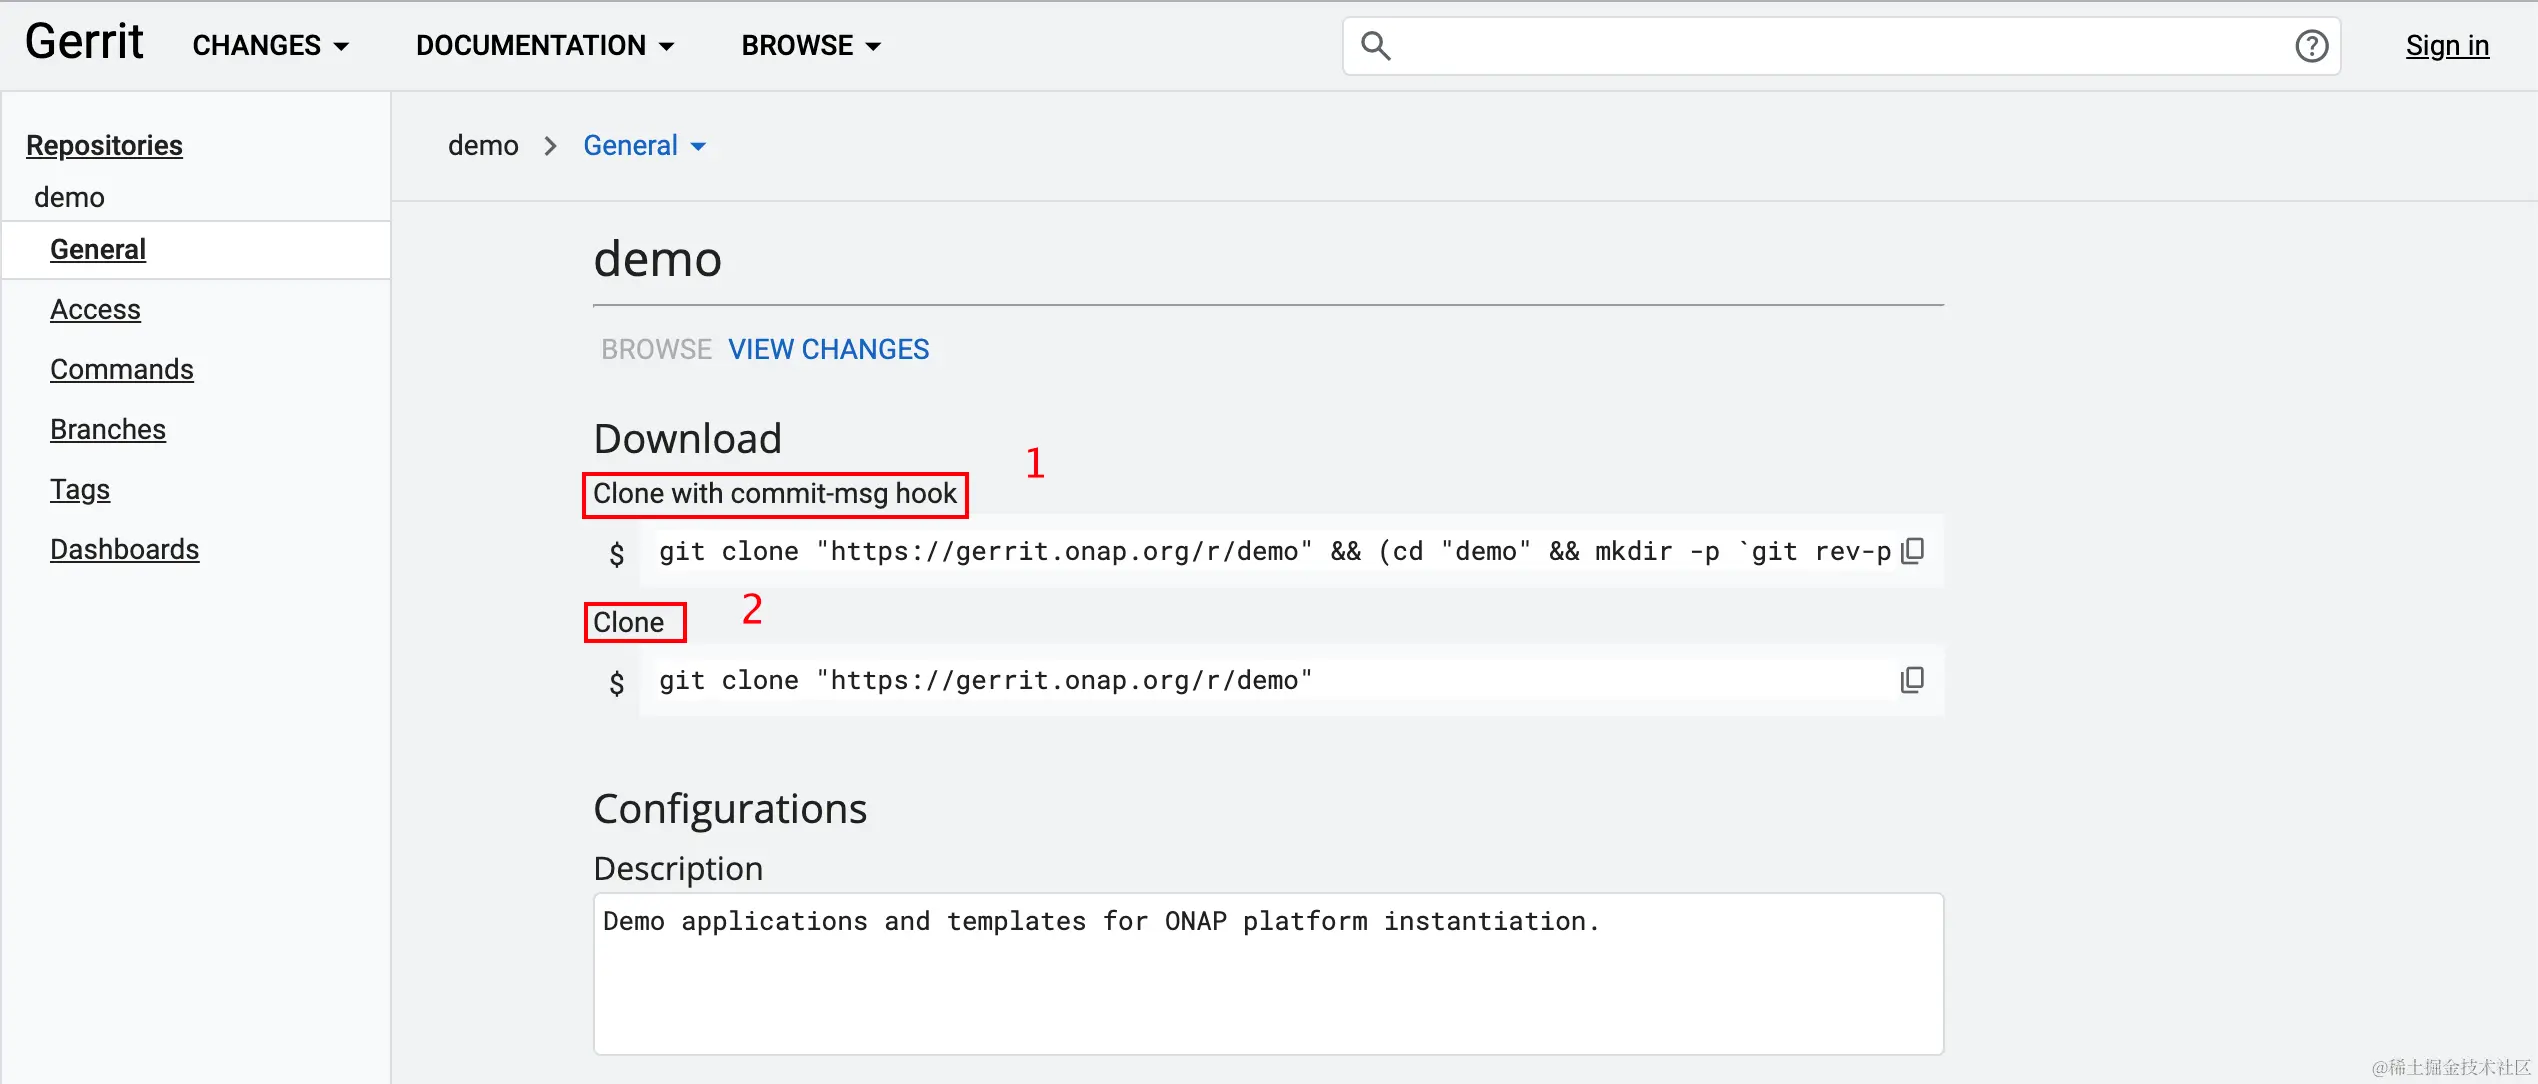Viewport: 2538px width, 1084px height.
Task: Click the Download section heading
Action: click(x=688, y=439)
